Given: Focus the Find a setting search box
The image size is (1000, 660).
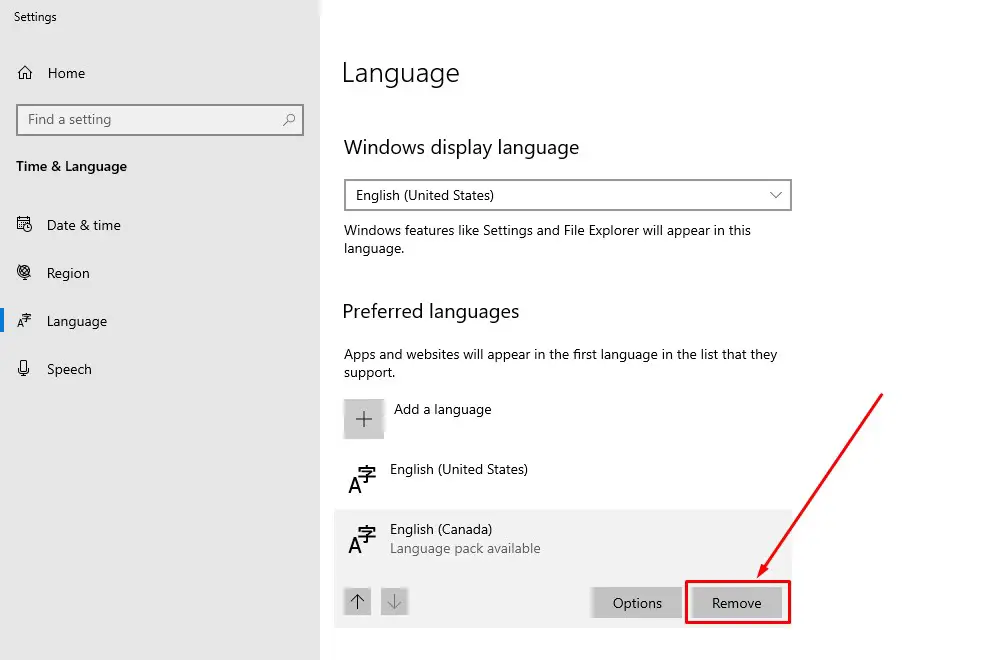Looking at the screenshot, I should coord(159,120).
